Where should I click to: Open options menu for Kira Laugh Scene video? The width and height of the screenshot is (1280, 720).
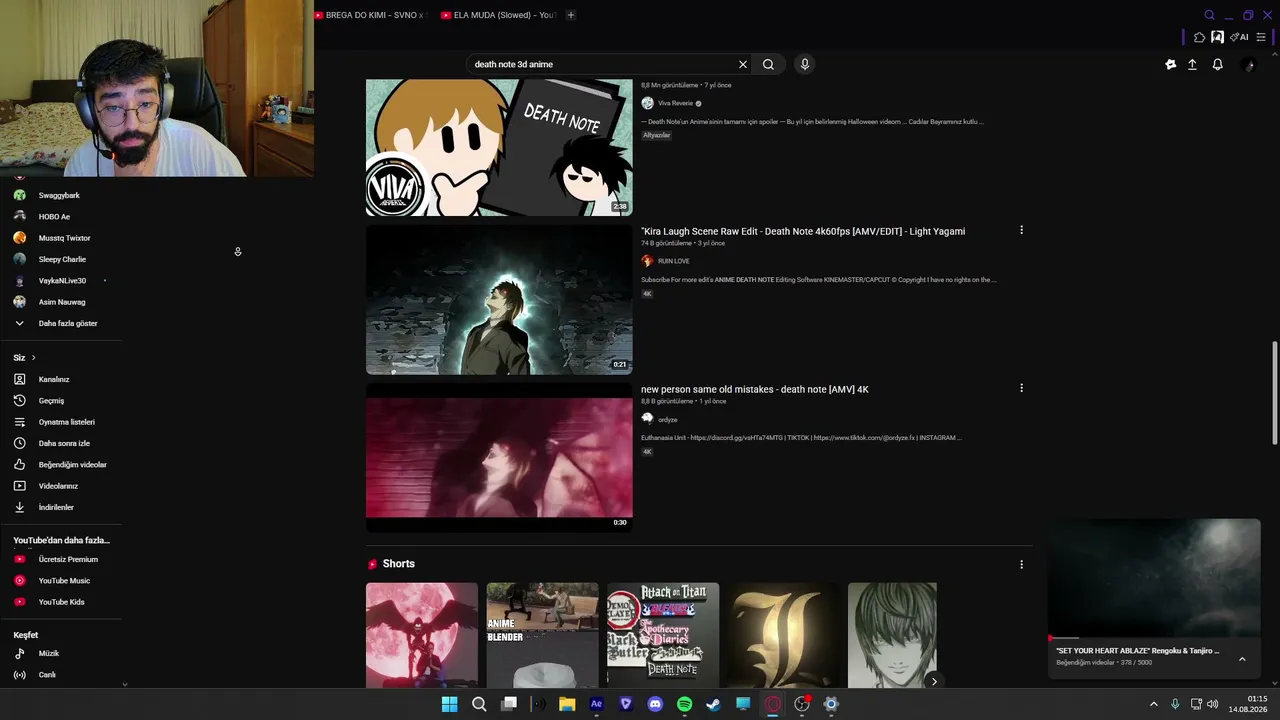(1021, 230)
